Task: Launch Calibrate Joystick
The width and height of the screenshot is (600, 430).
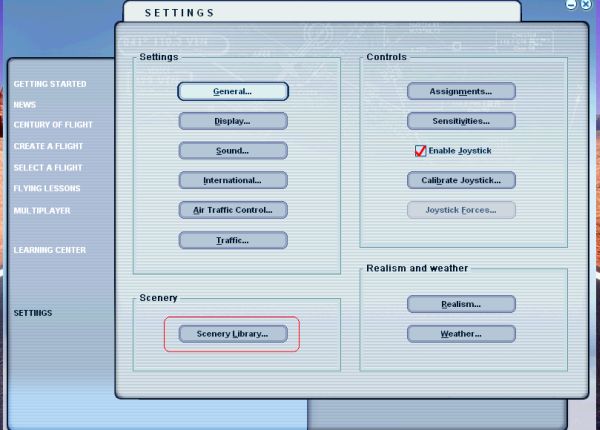Action: pos(461,181)
